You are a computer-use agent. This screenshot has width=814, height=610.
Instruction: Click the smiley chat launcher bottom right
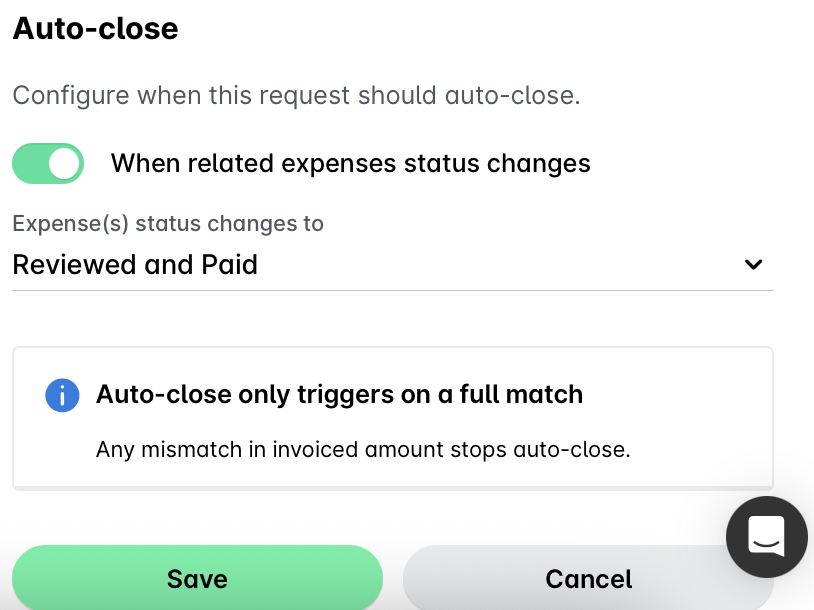tap(766, 537)
